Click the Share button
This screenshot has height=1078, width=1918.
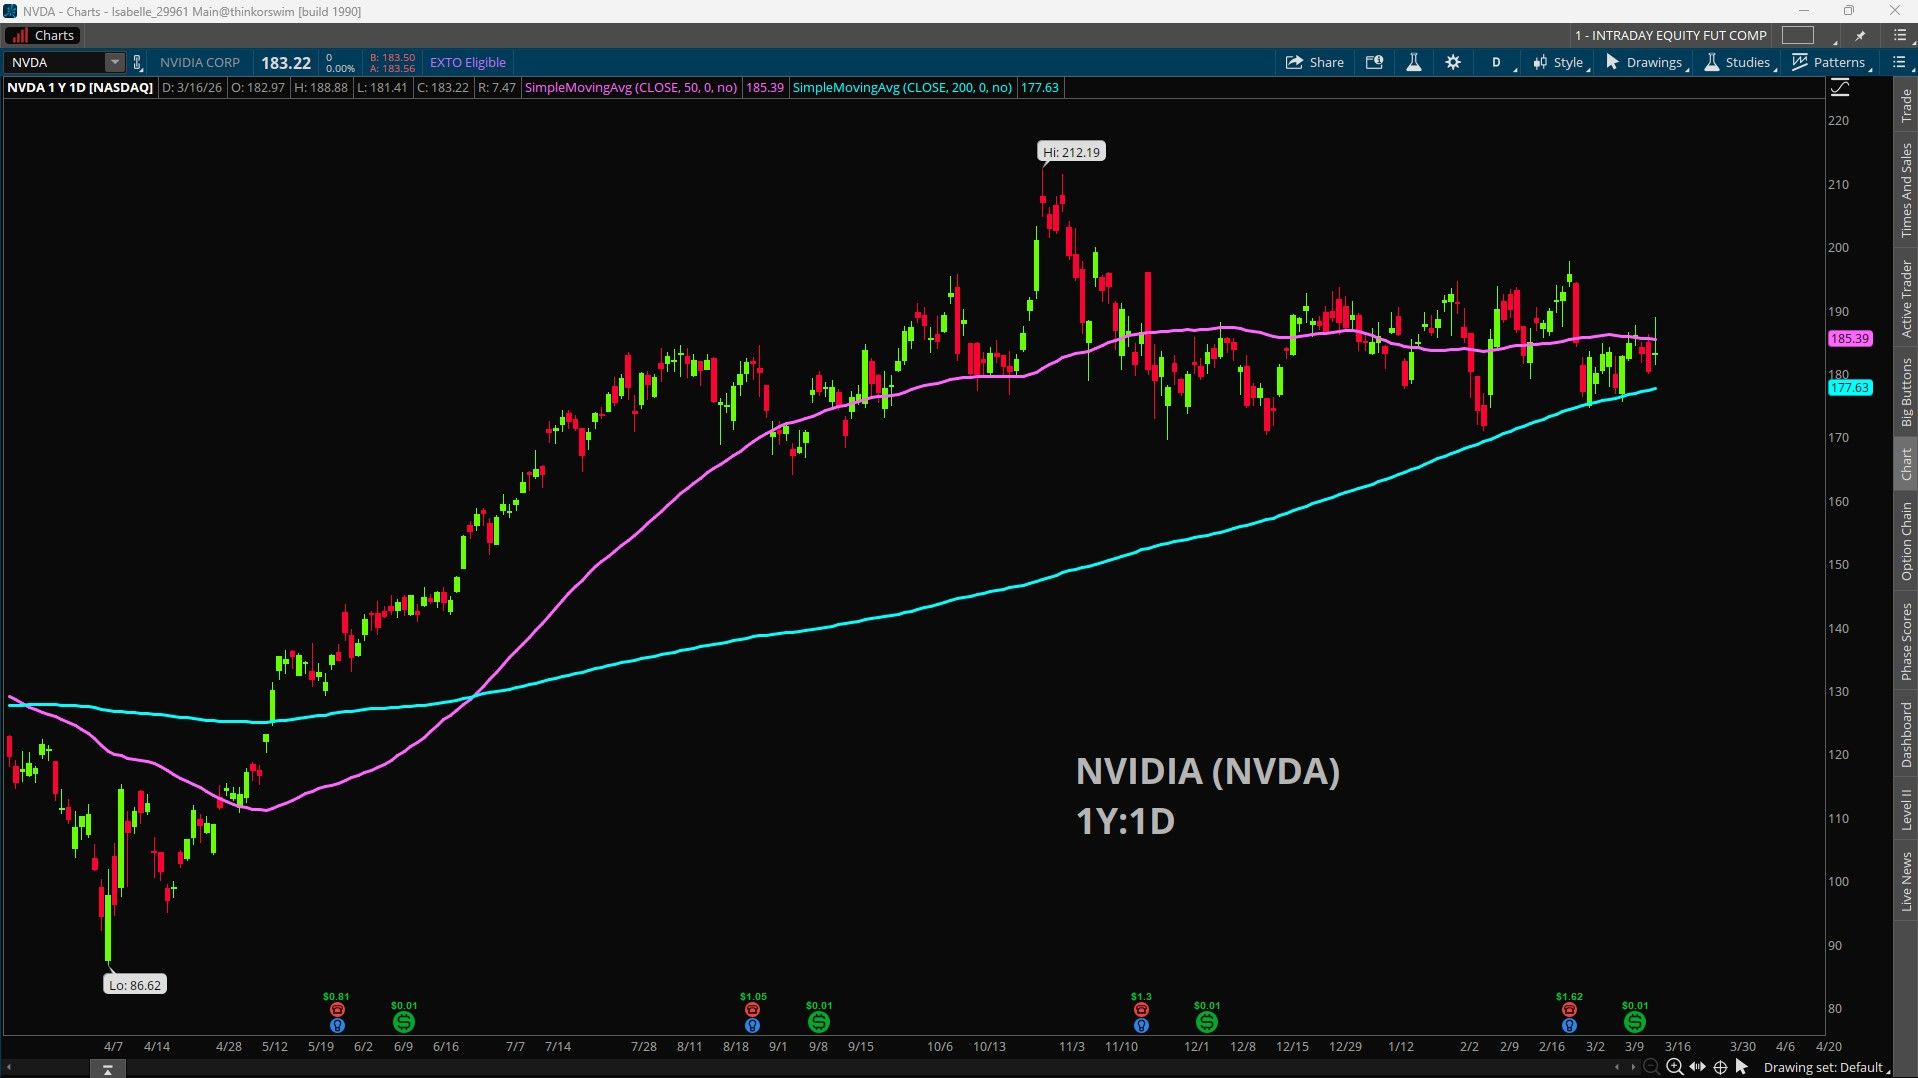tap(1315, 62)
